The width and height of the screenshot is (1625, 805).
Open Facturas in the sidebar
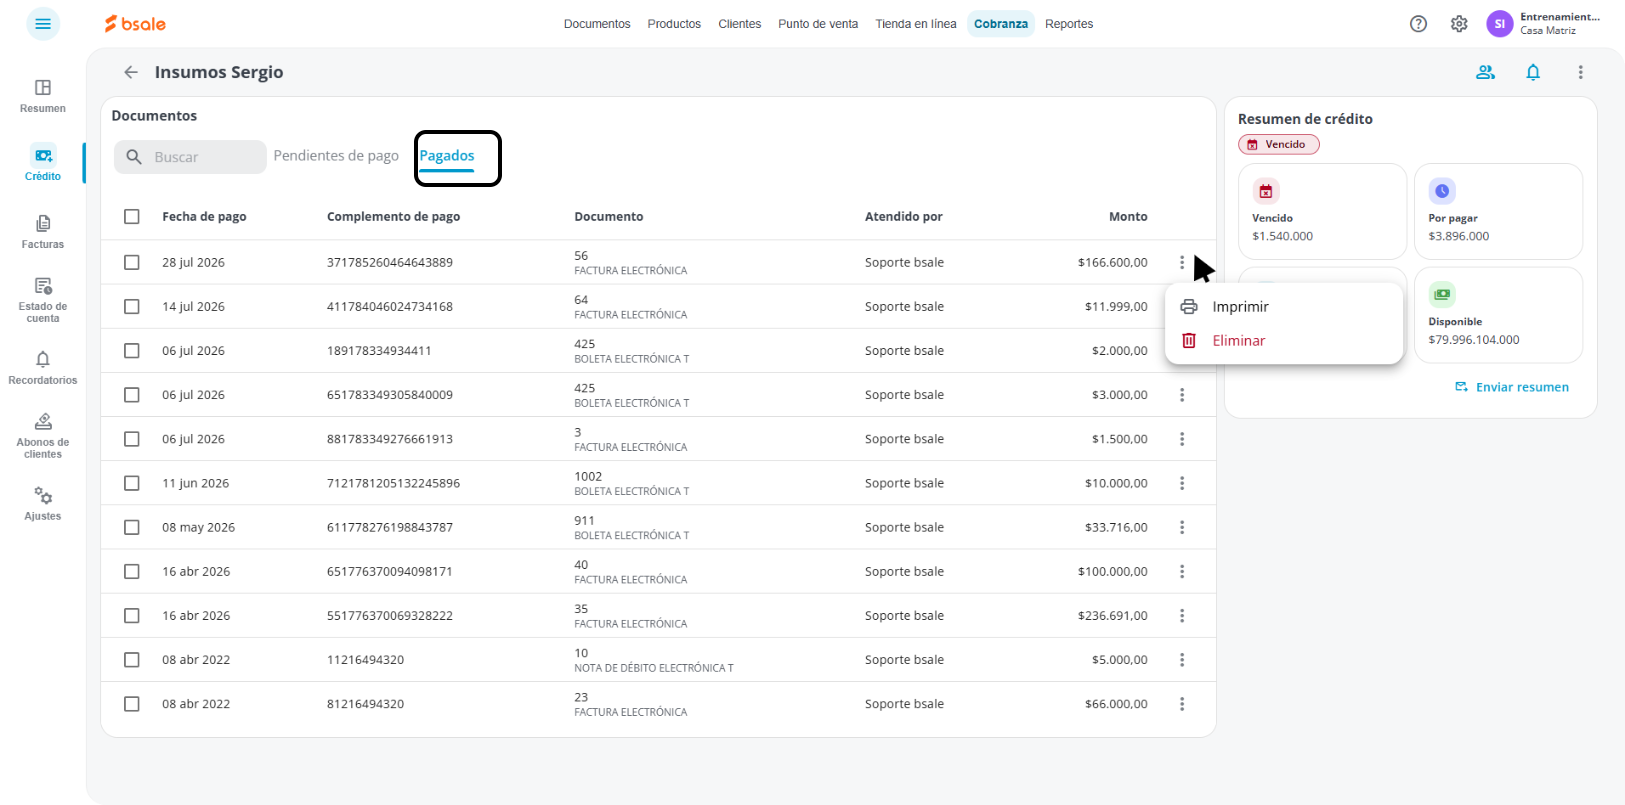43,232
